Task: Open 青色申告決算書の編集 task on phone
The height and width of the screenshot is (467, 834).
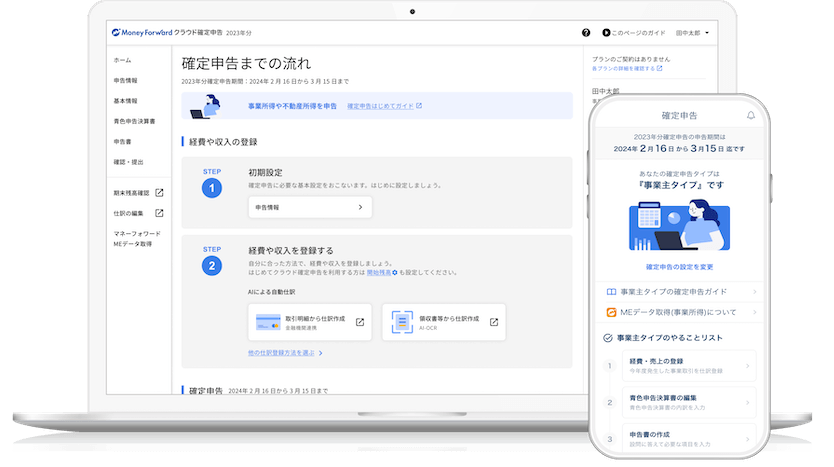Action: (x=689, y=403)
